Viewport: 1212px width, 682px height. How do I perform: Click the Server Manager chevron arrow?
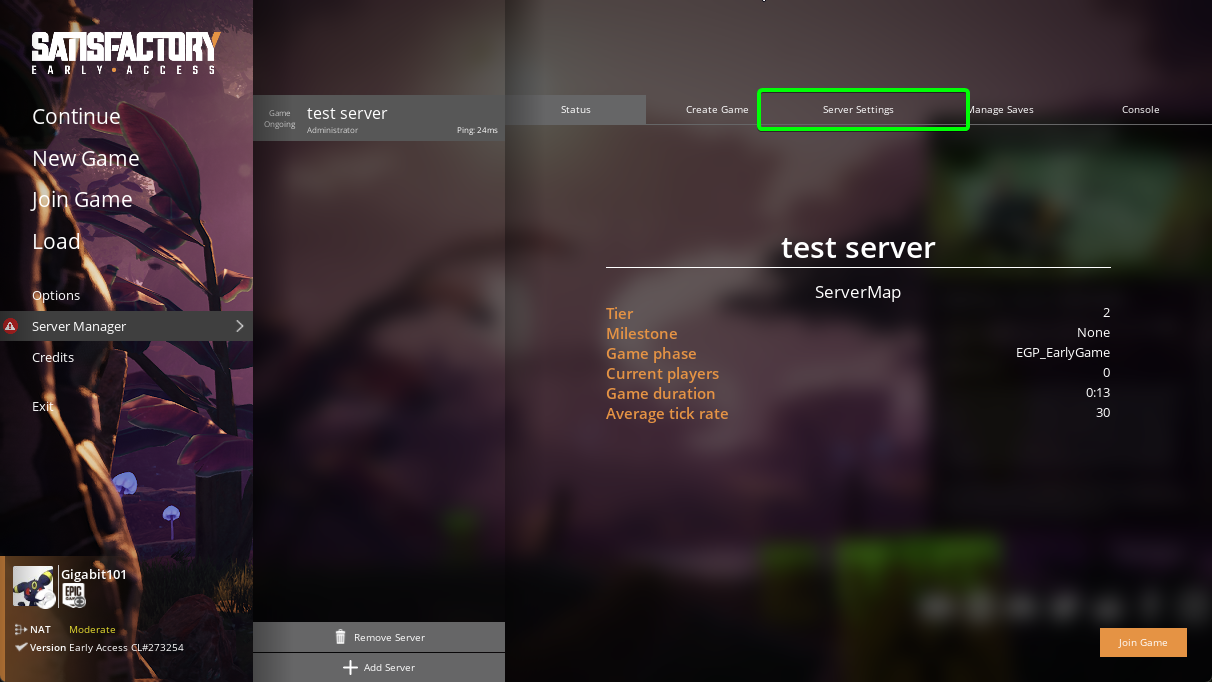point(240,326)
